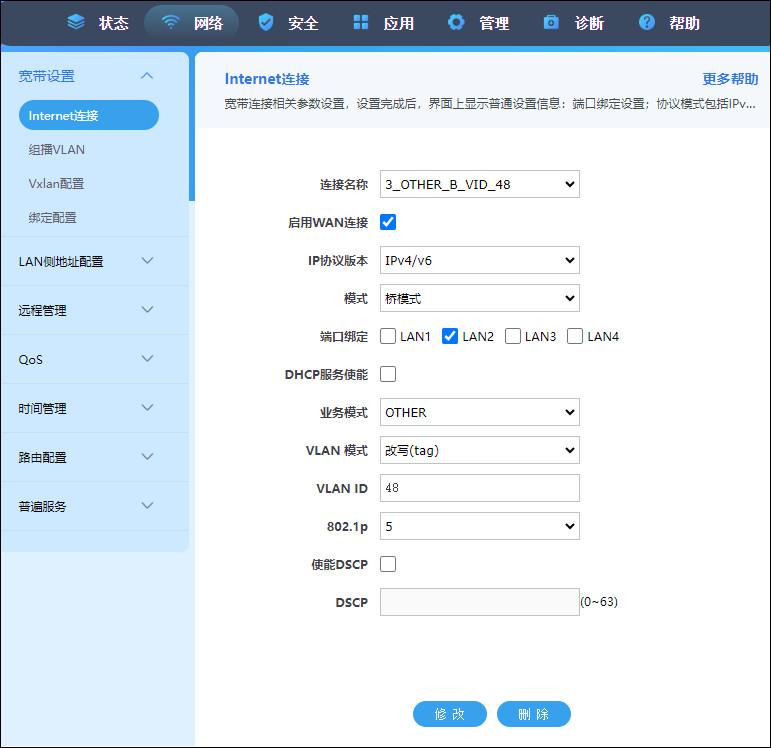This screenshot has height=748, width=771.
Task: Click the 安全 shield icon
Action: click(x=266, y=23)
